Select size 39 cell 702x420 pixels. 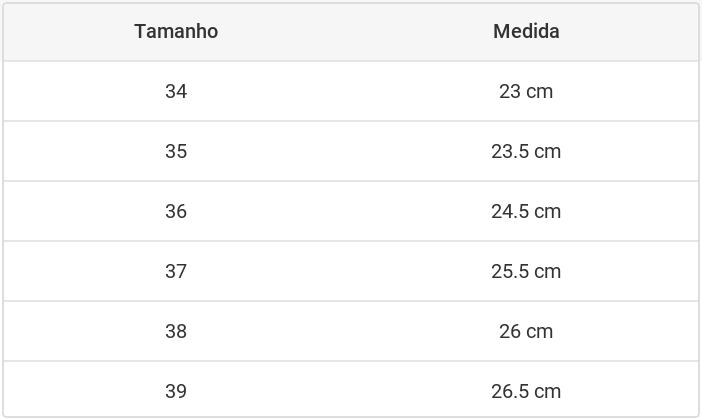click(176, 391)
